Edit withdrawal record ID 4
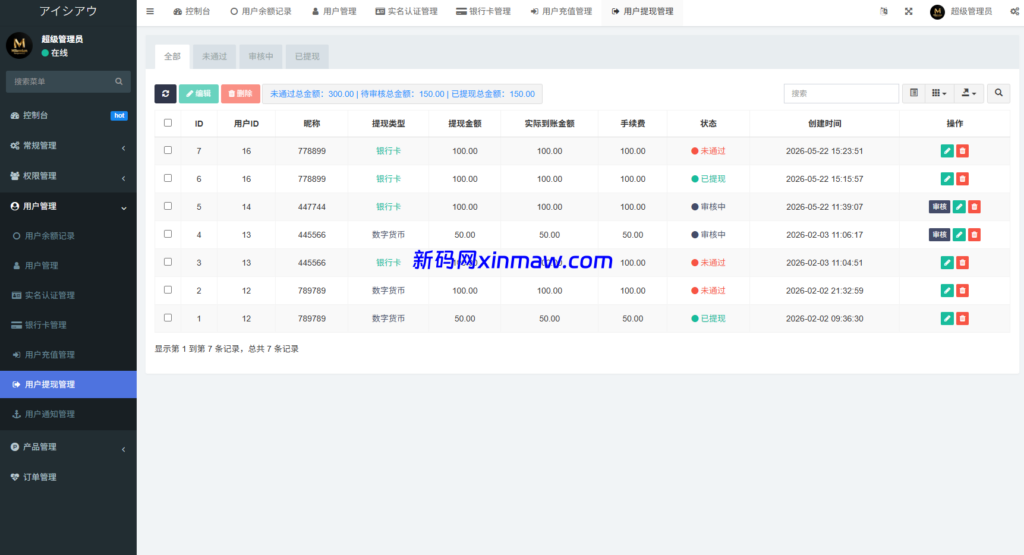The image size is (1024, 555). 959,234
